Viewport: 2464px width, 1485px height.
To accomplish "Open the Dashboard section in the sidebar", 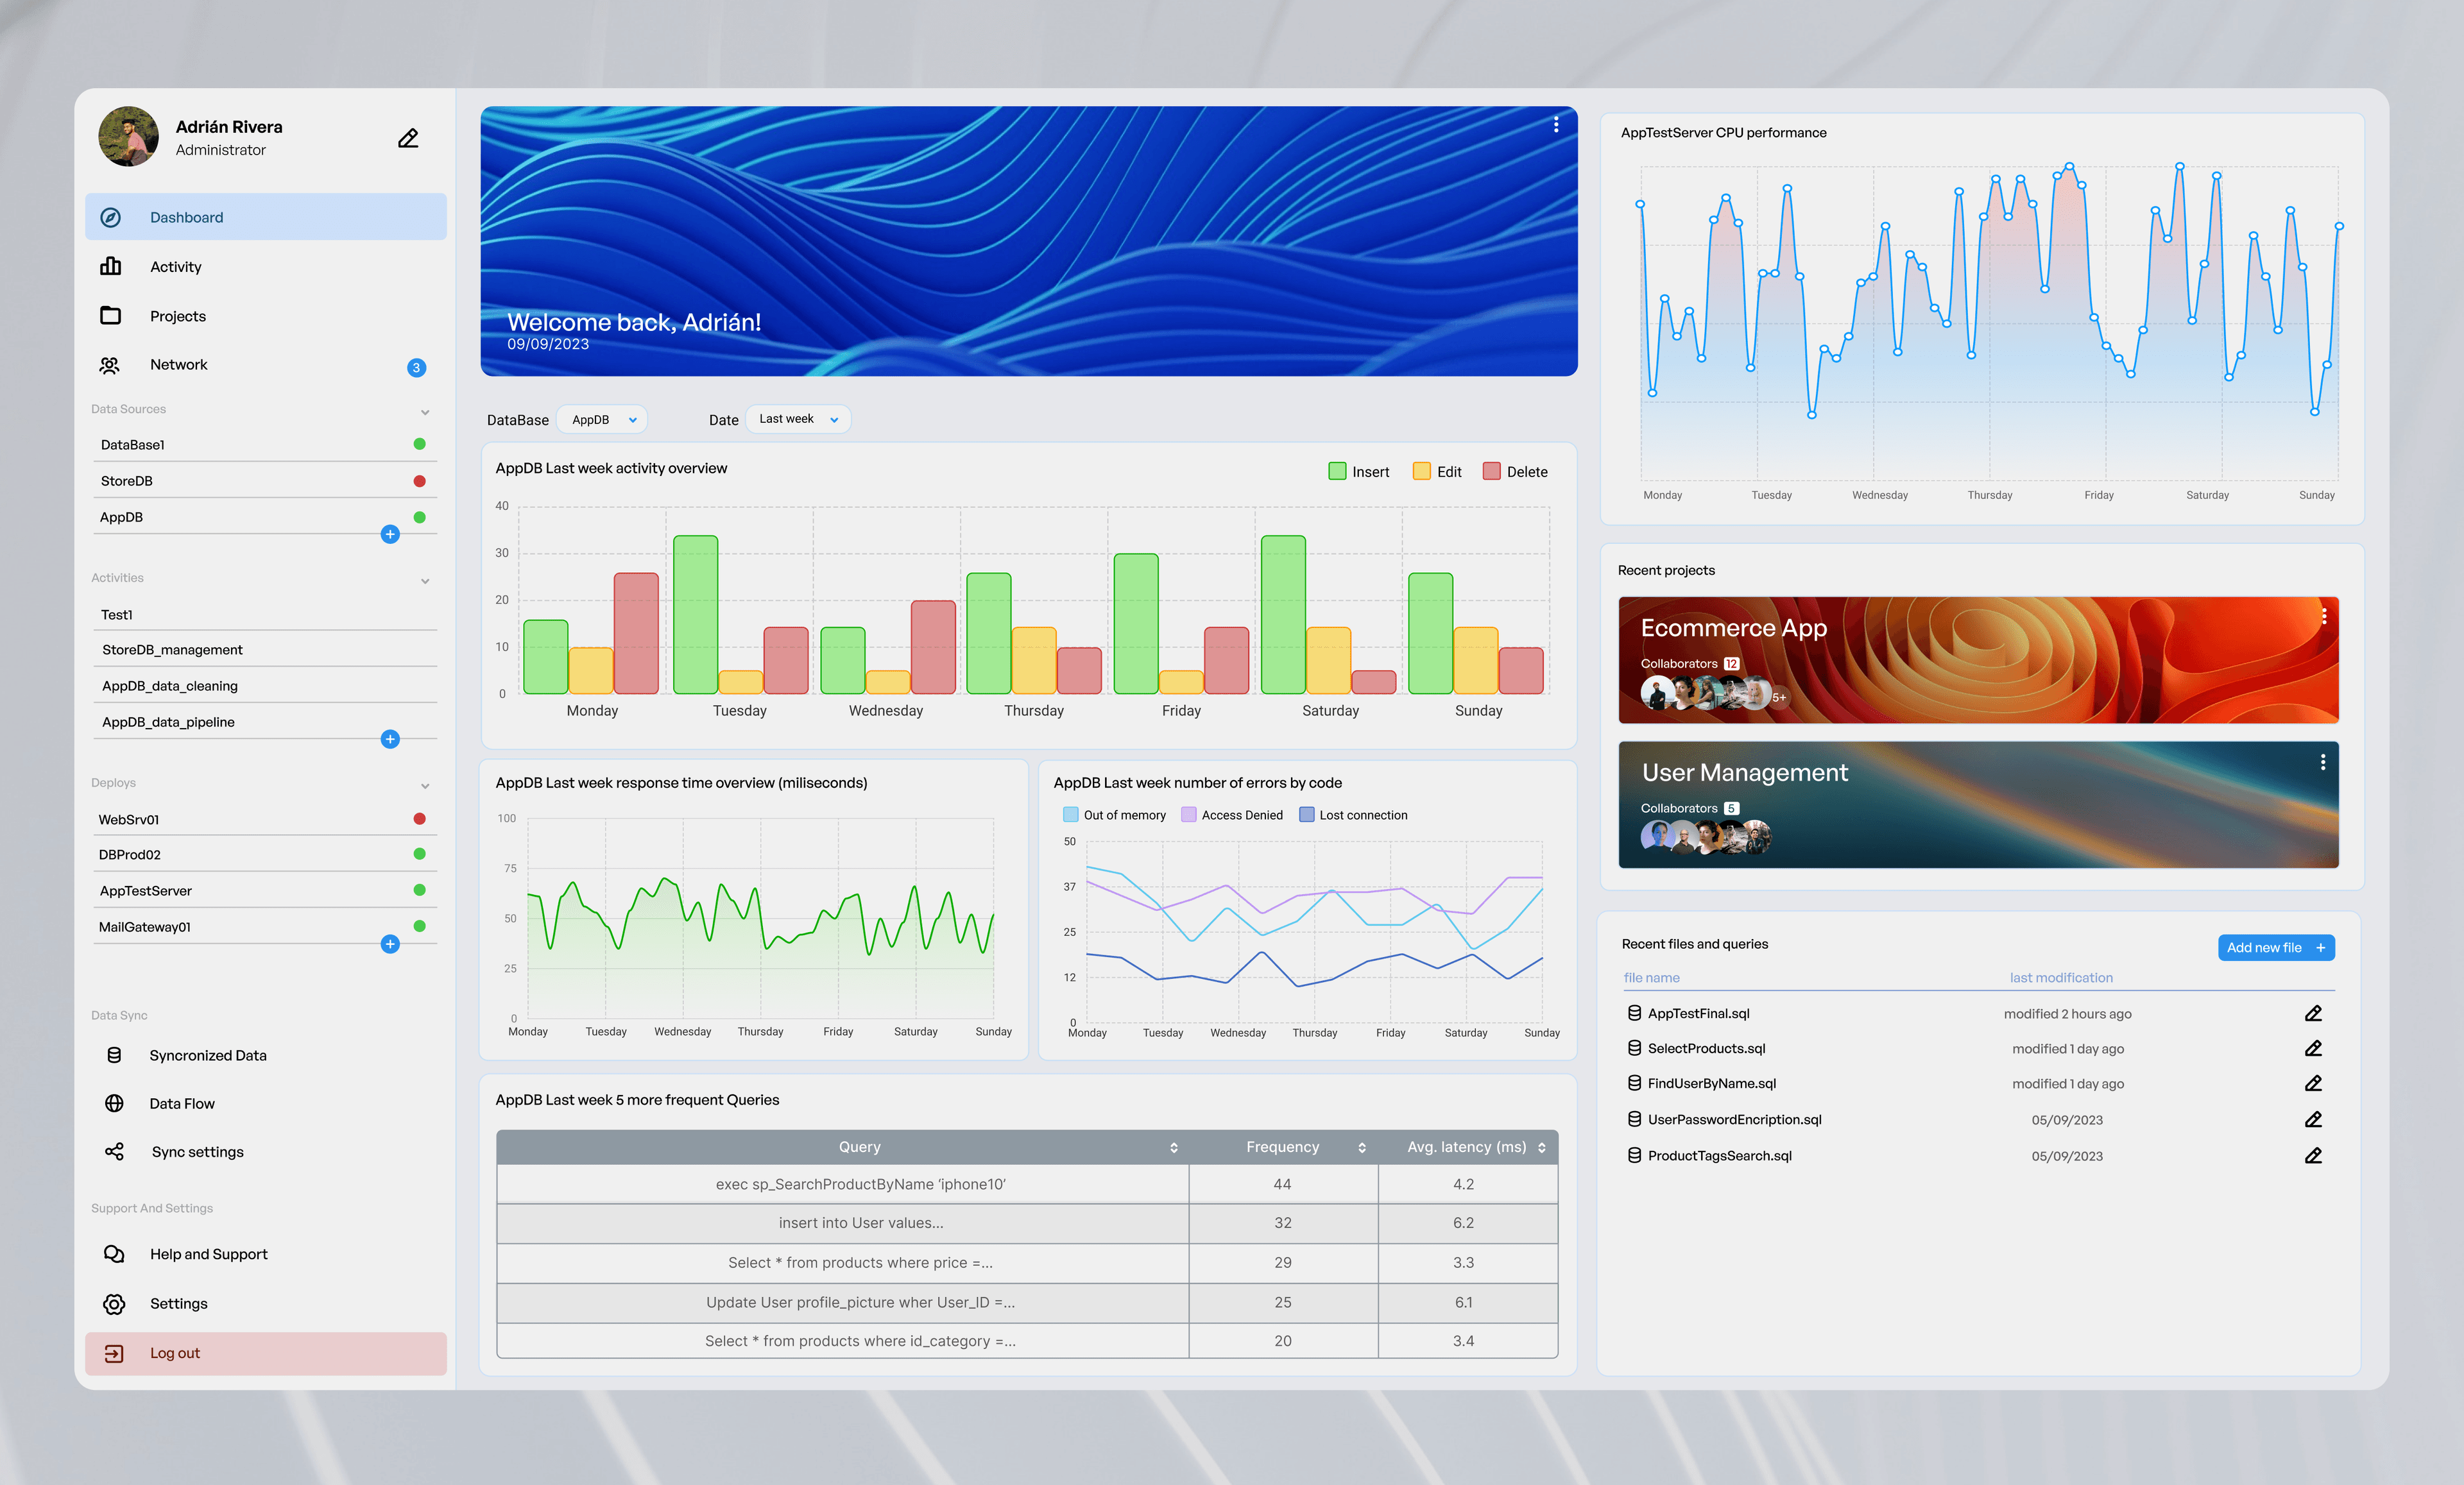I will [x=186, y=217].
